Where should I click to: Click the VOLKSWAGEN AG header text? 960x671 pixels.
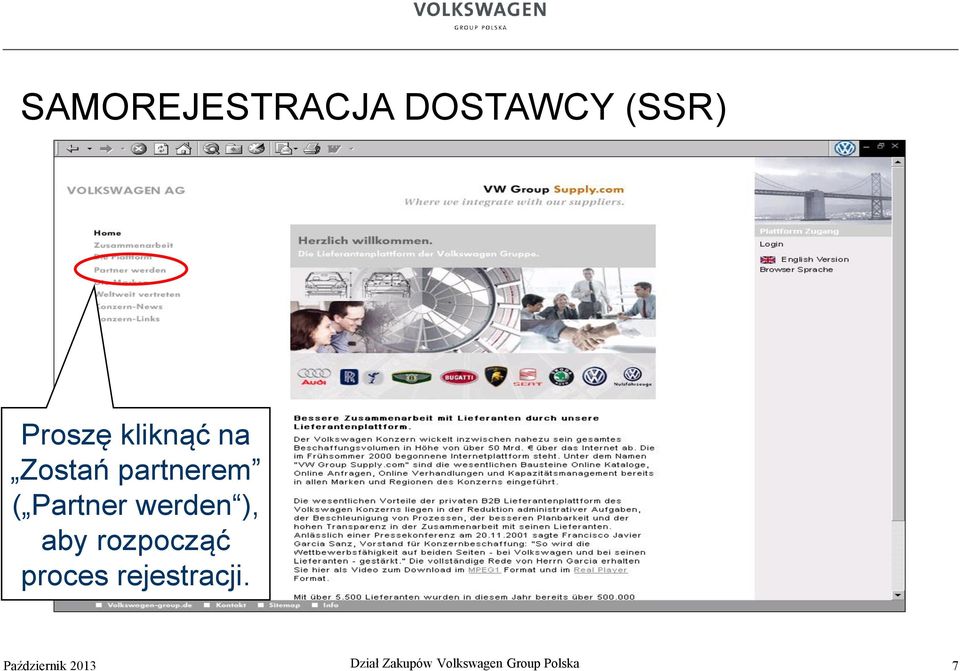[126, 190]
